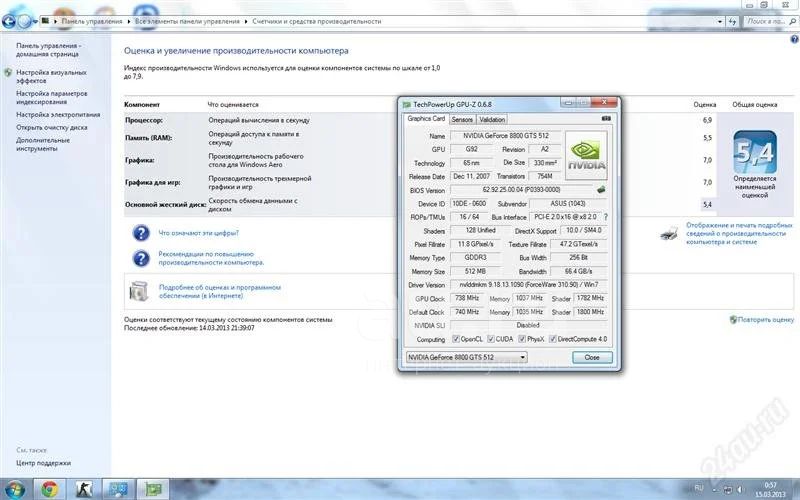Click the GPU-Z Close button
The height and width of the screenshot is (500, 800).
tap(592, 357)
